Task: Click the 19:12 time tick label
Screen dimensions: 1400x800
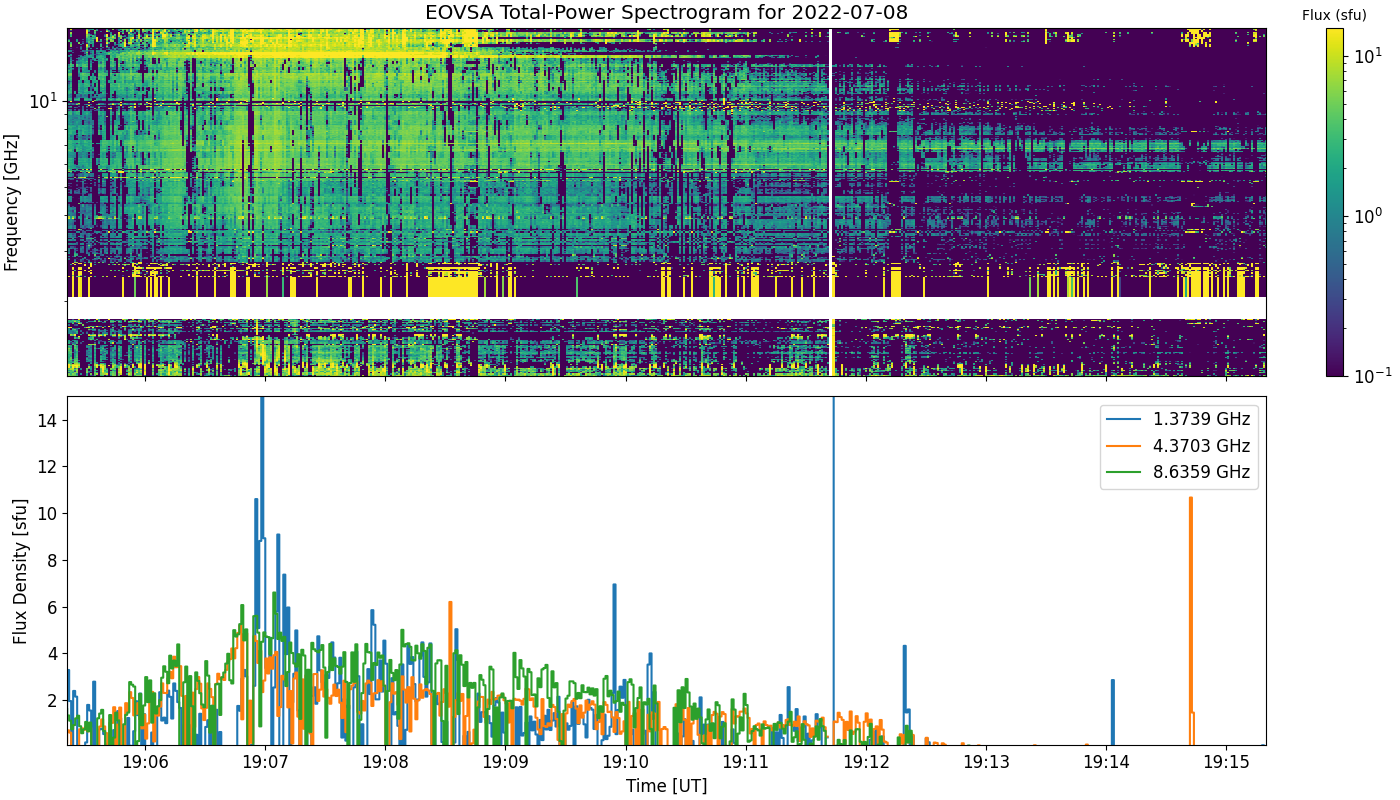Action: pyautogui.click(x=866, y=761)
